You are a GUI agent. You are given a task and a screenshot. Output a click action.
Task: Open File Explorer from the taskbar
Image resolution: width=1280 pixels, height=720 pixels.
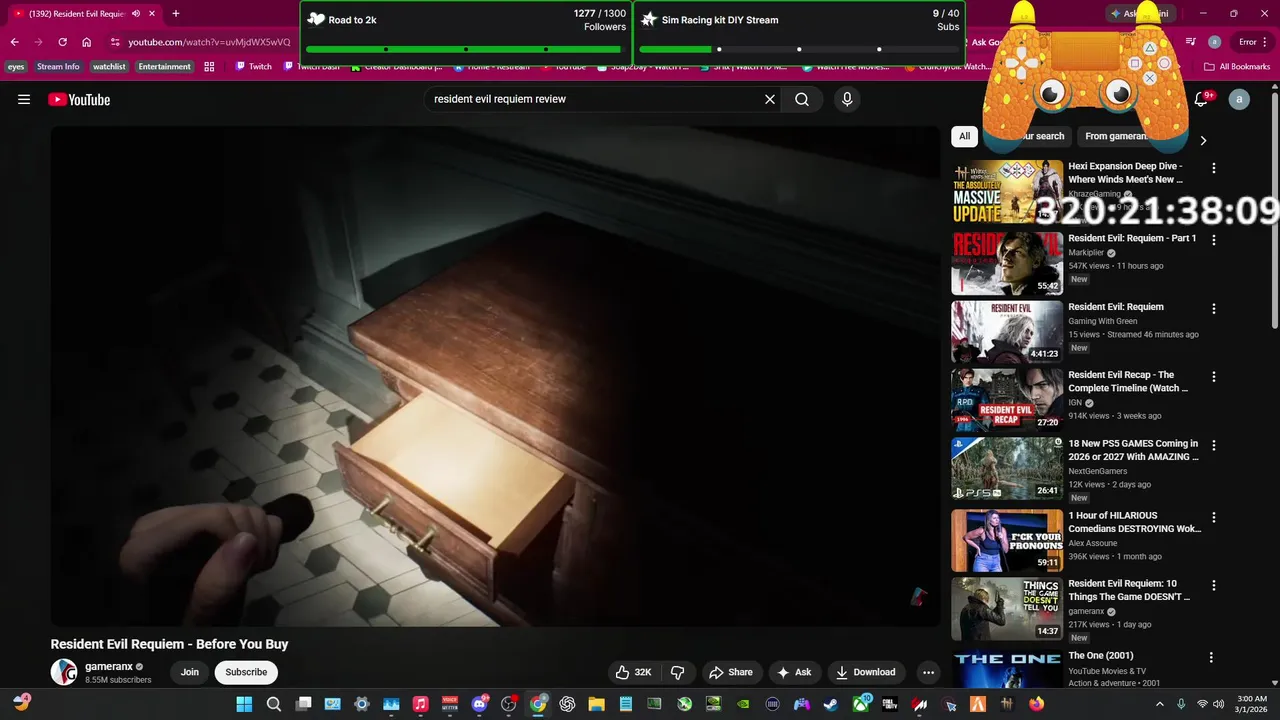596,704
